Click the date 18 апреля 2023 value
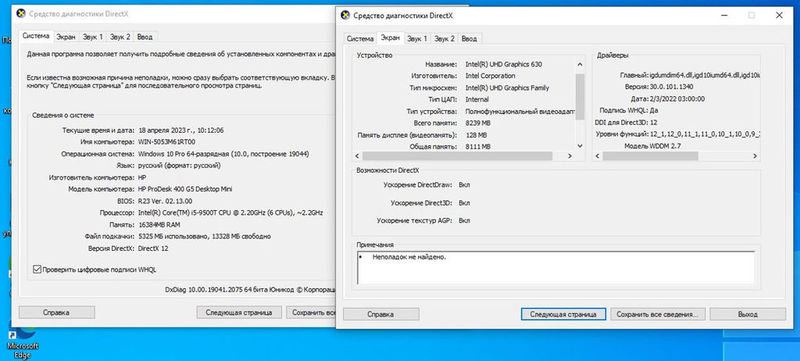Viewport: 800px width, 361px height. [181, 130]
